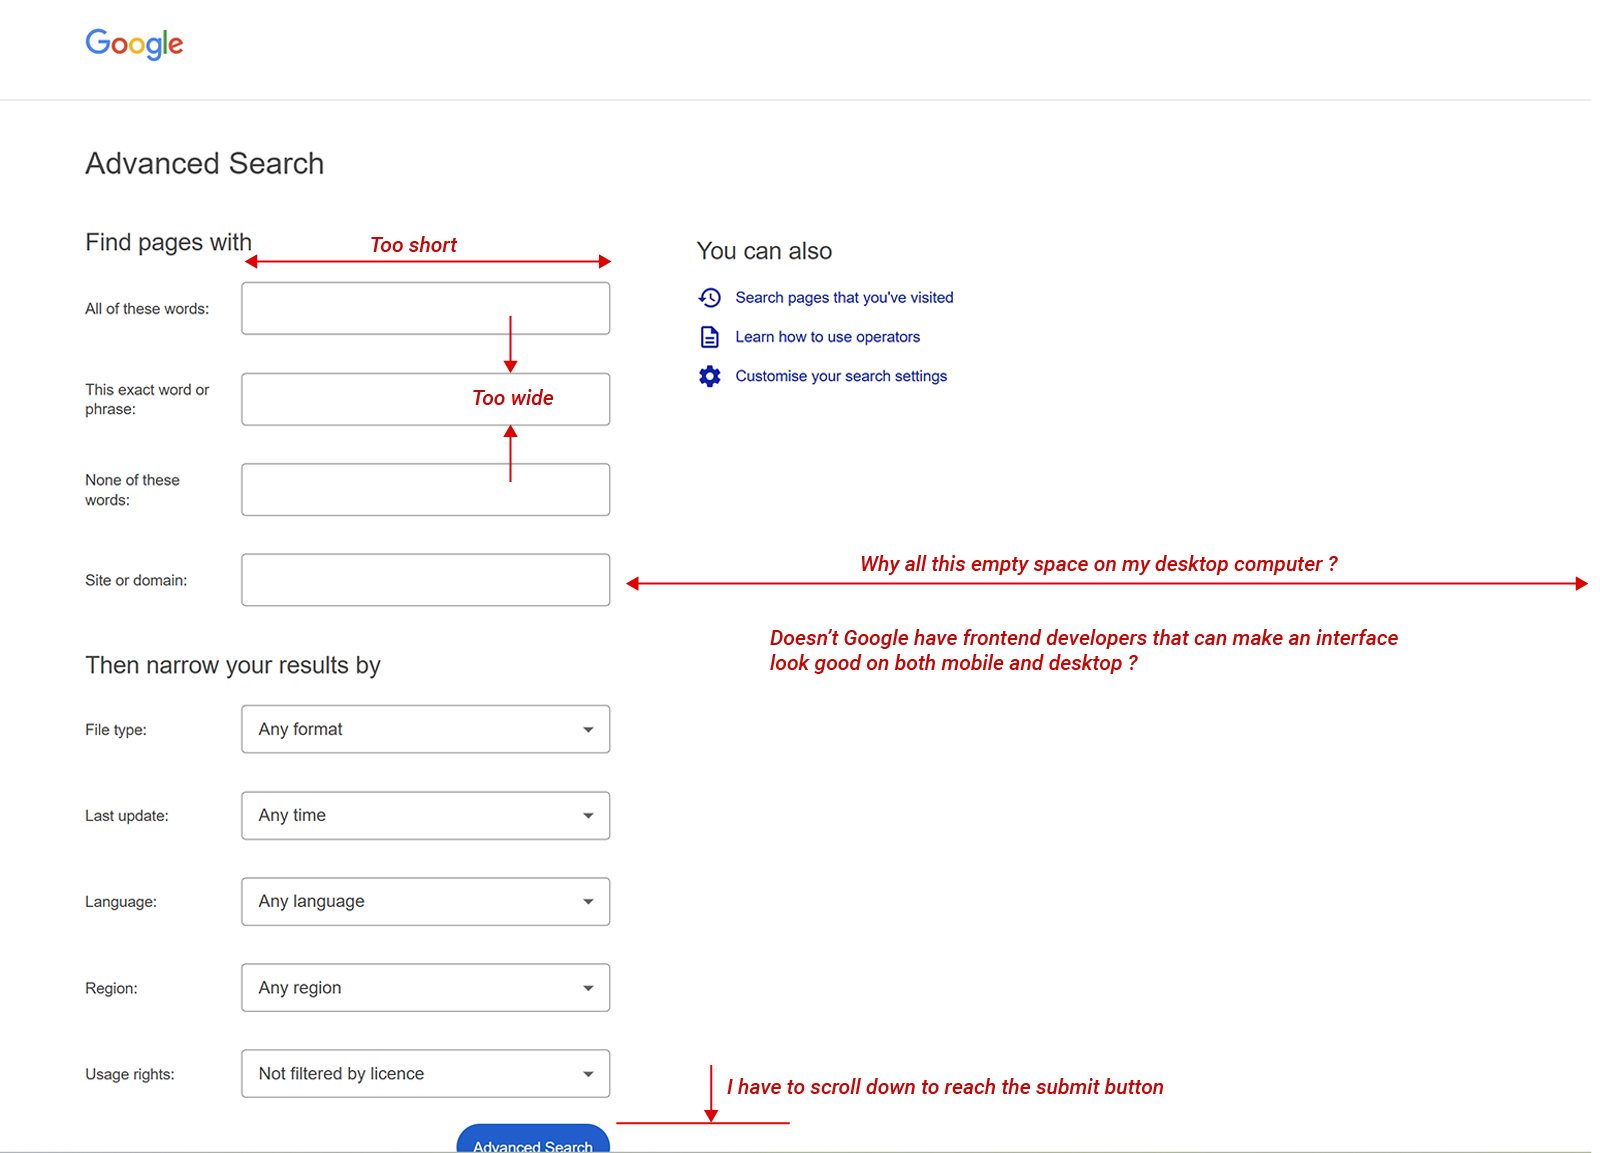The height and width of the screenshot is (1153, 1600).
Task: Click the 'File type:' label
Action: coord(116,730)
